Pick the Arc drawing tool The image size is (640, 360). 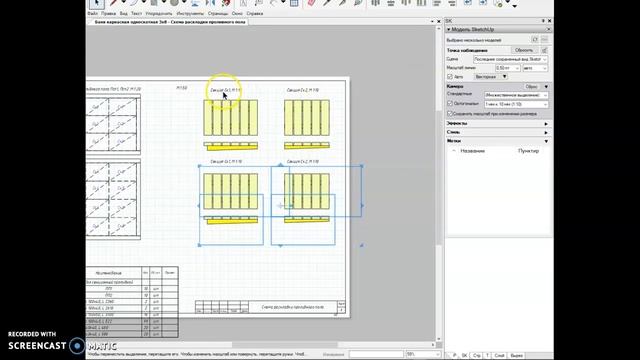(x=134, y=3)
